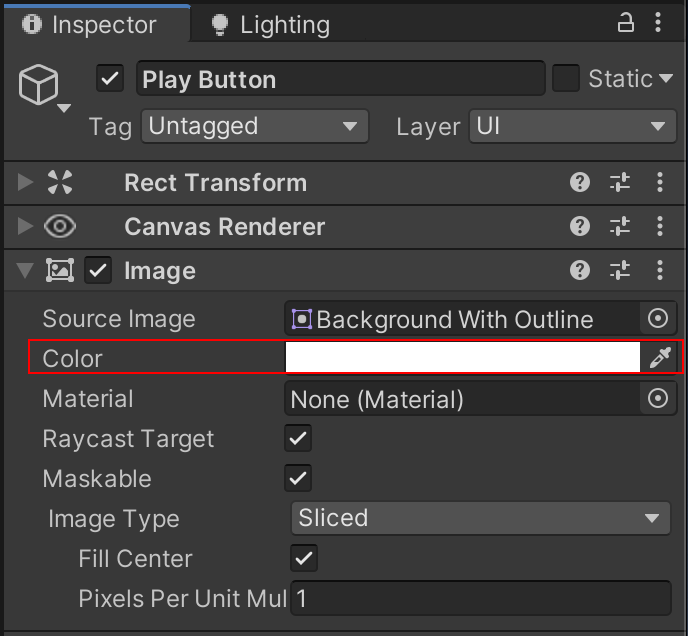Open the Tag dropdown showing Untagged

pyautogui.click(x=254, y=126)
